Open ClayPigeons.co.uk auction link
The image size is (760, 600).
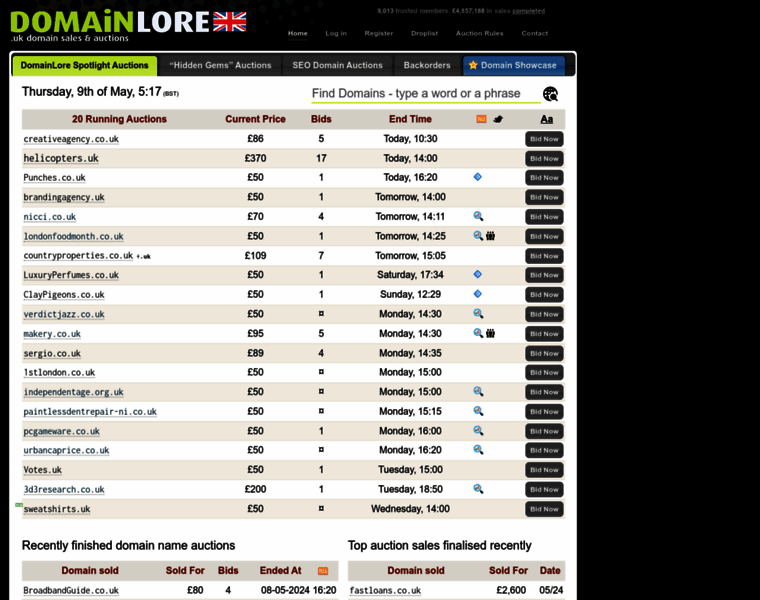coord(64,295)
